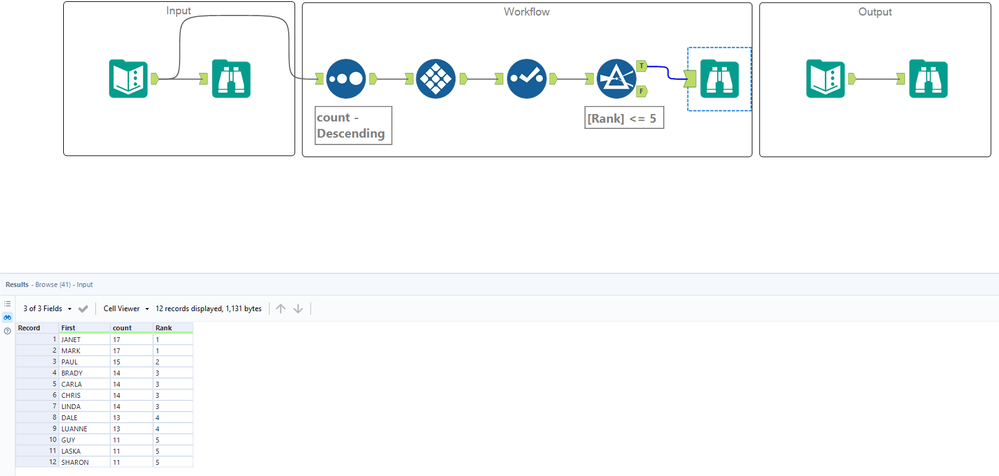This screenshot has width=999, height=476.
Task: Select the MARK cell
Action: click(x=84, y=350)
